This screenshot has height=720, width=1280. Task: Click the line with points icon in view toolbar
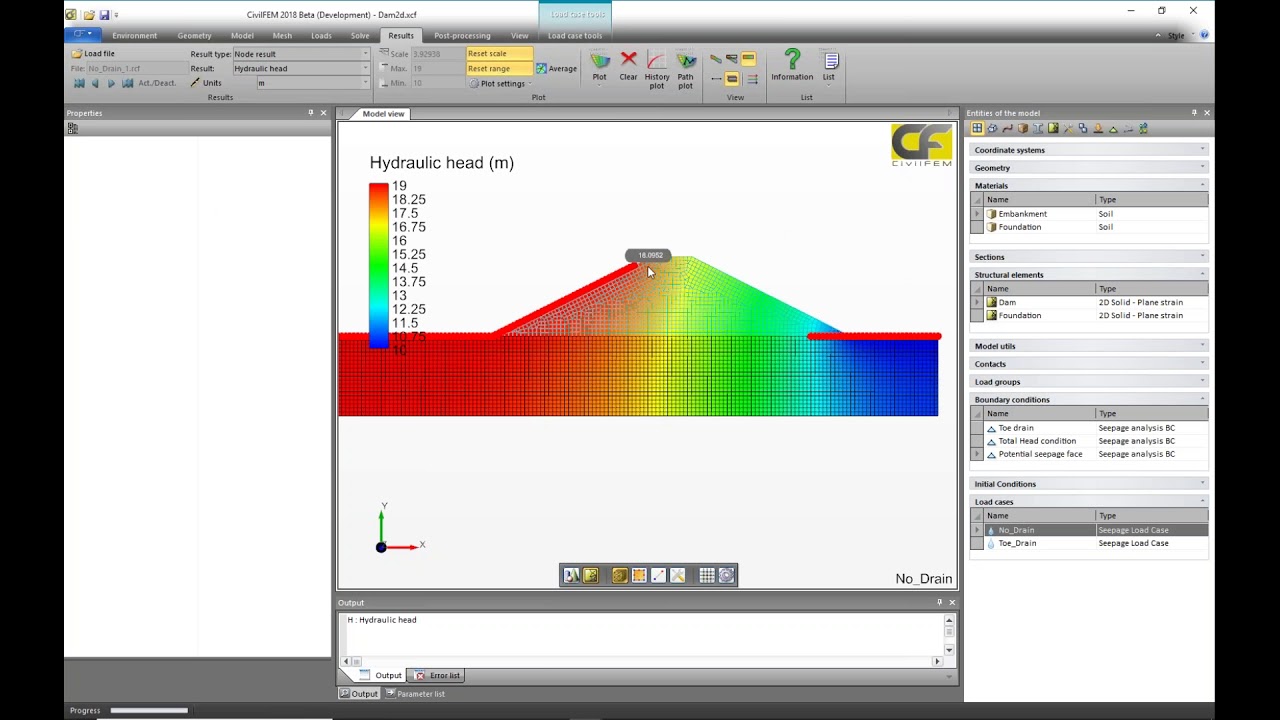(x=658, y=575)
